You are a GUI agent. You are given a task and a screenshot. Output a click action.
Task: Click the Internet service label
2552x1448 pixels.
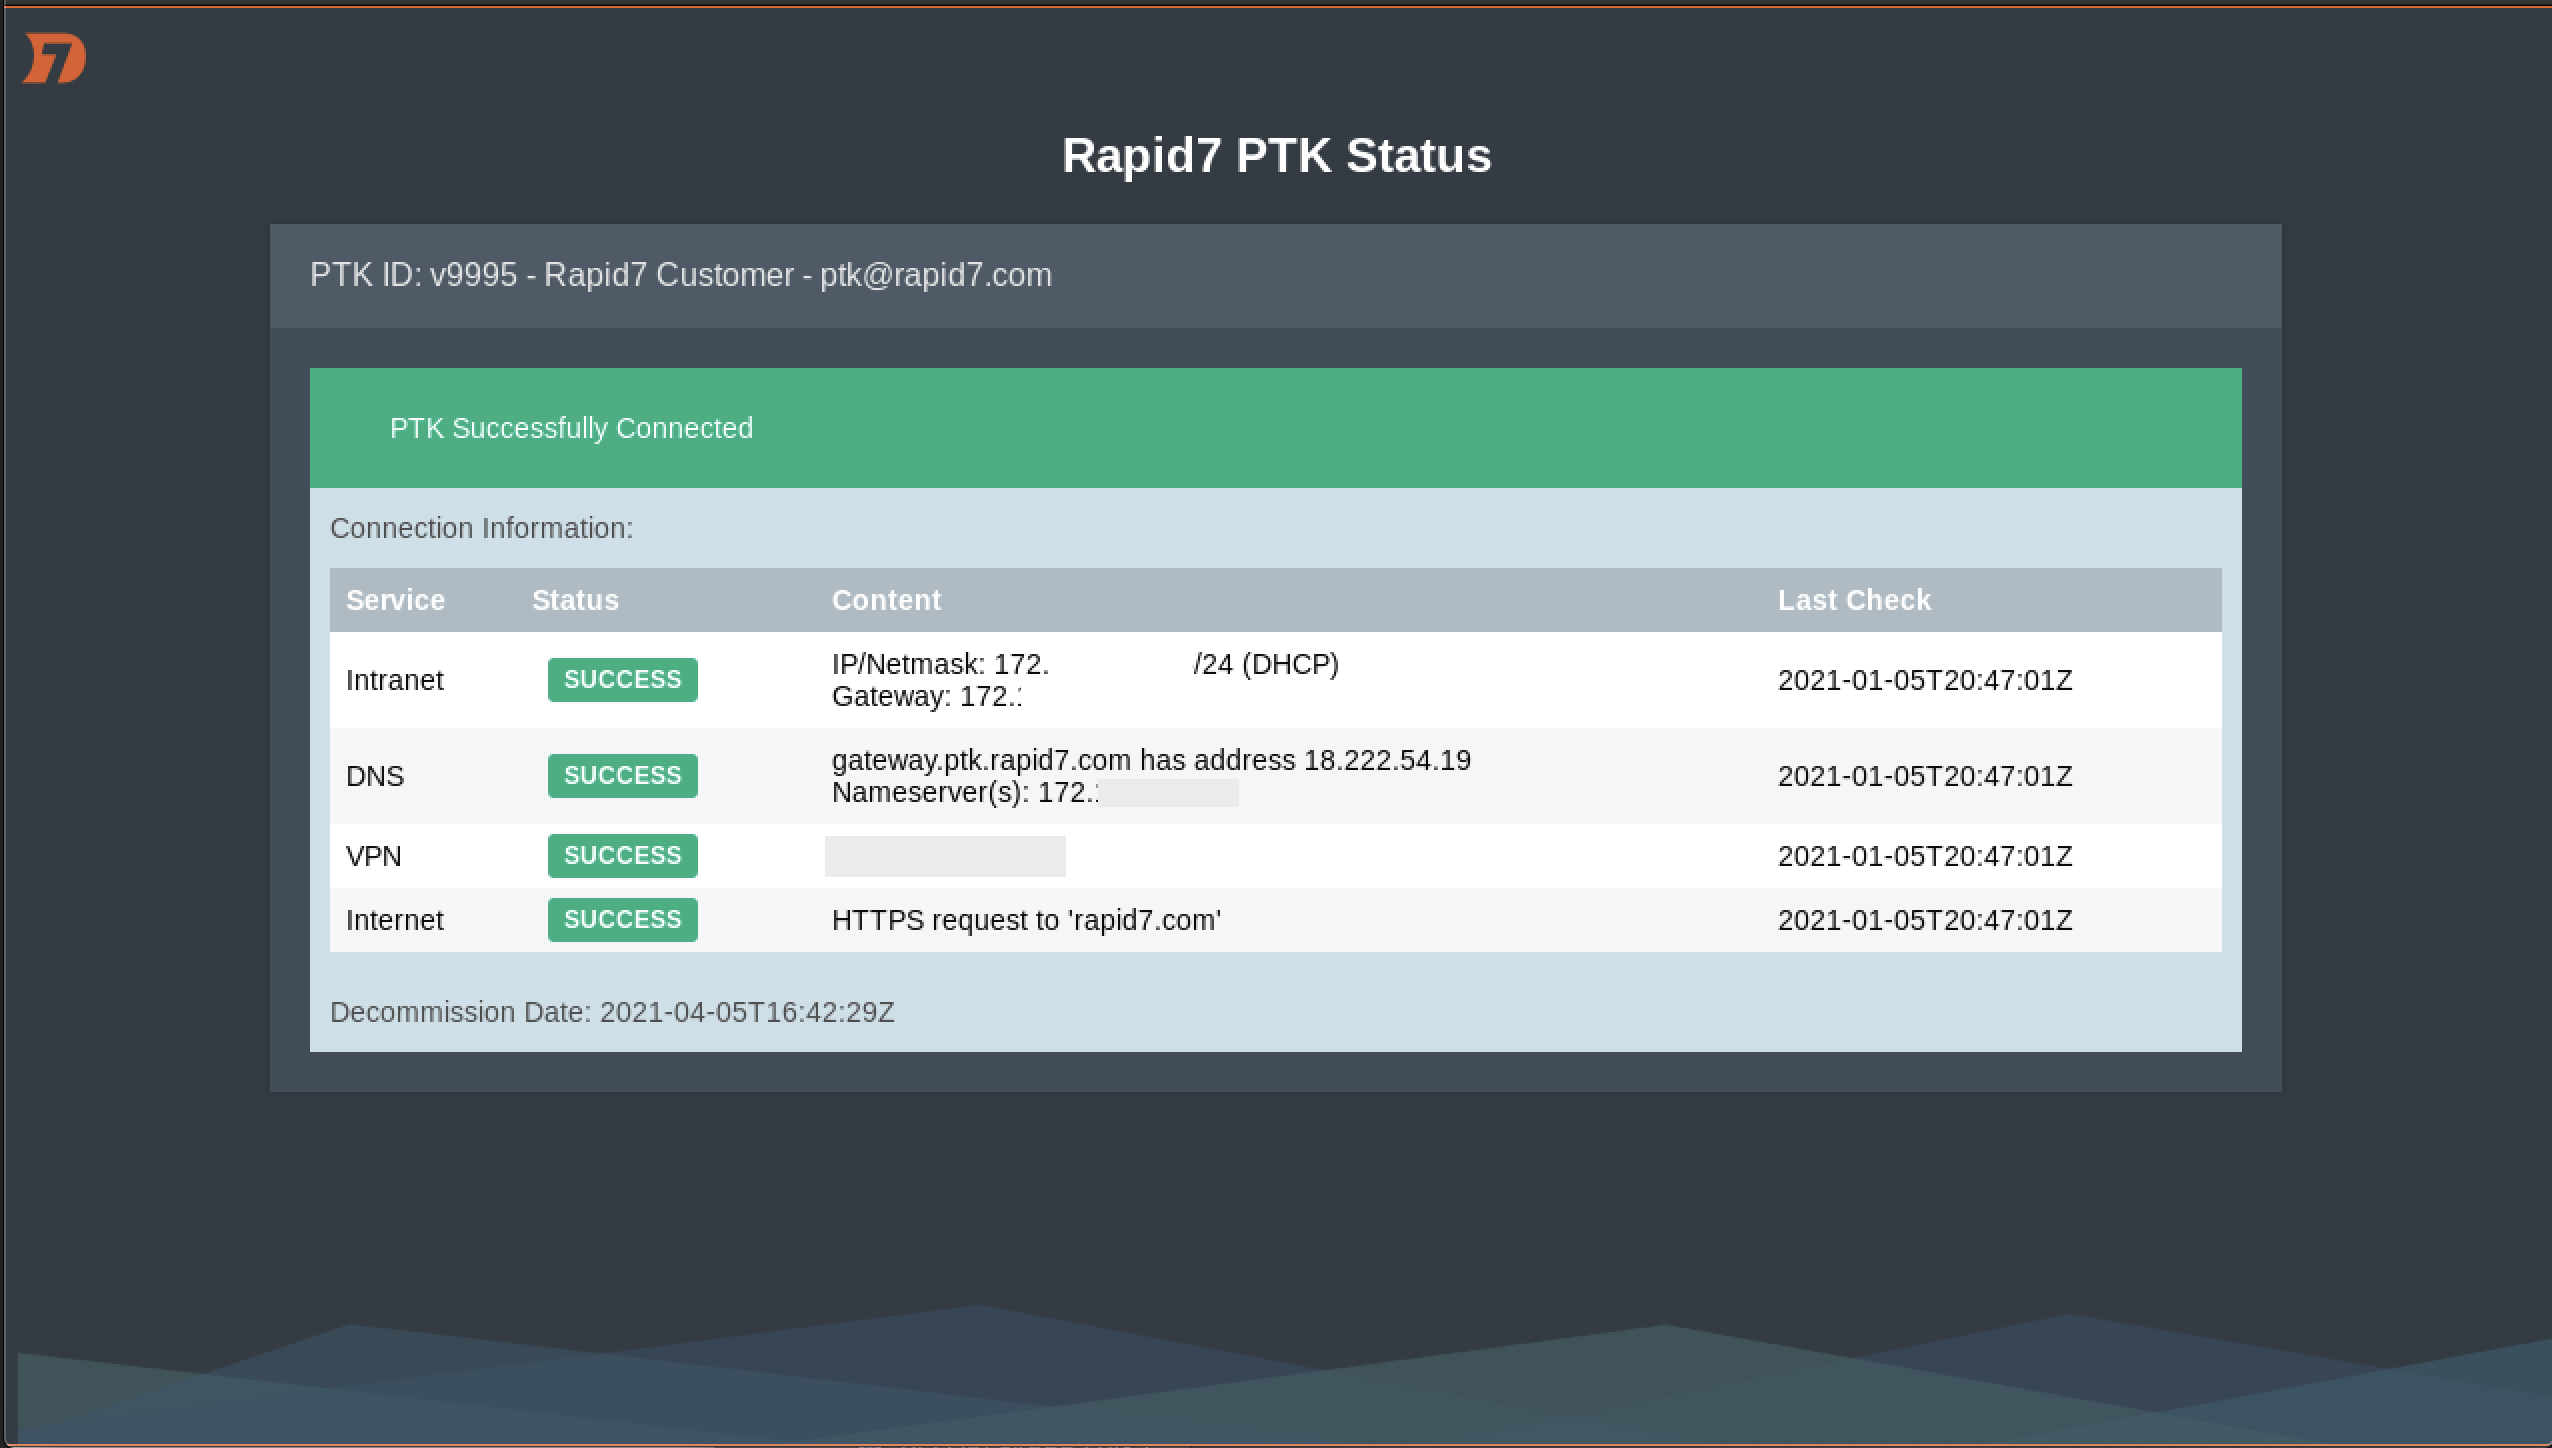394,920
